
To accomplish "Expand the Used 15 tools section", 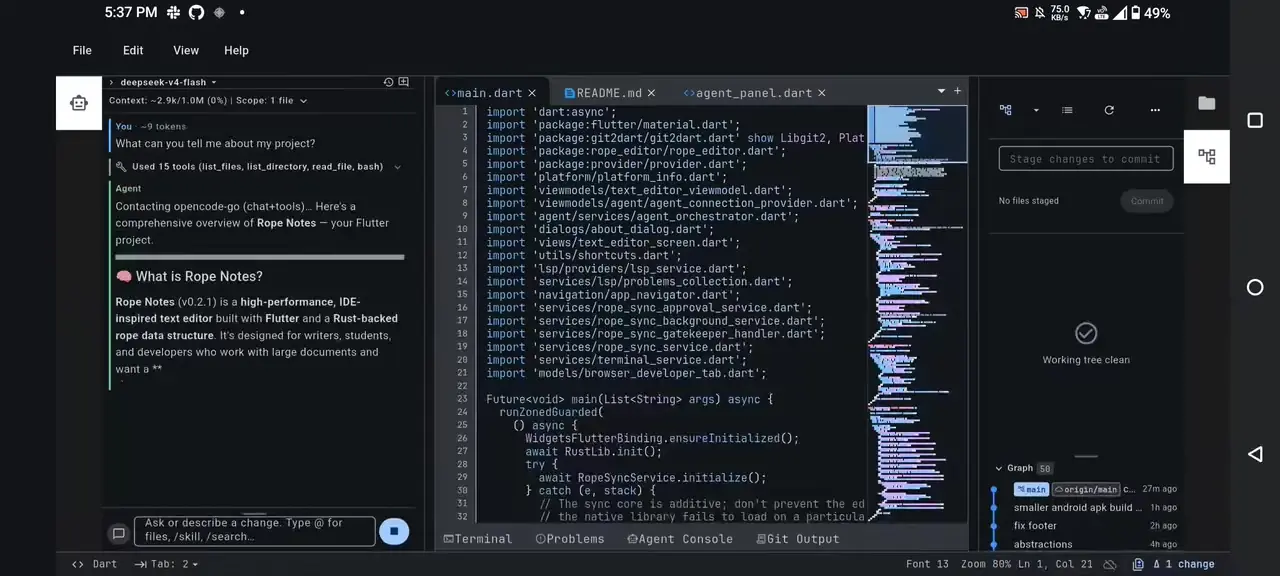I will tap(259, 167).
